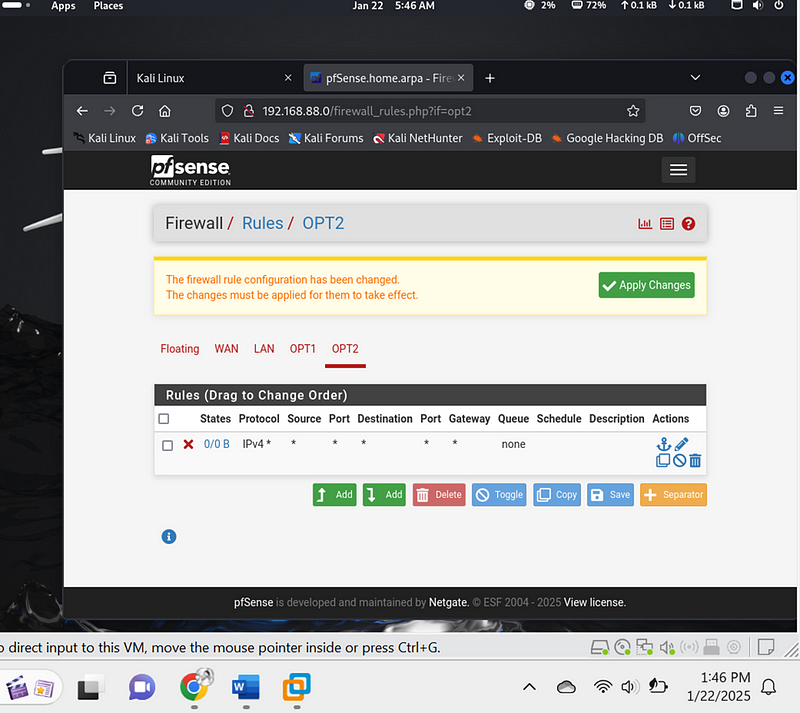Click the blue Save button
The height and width of the screenshot is (713, 800).
pyautogui.click(x=610, y=495)
